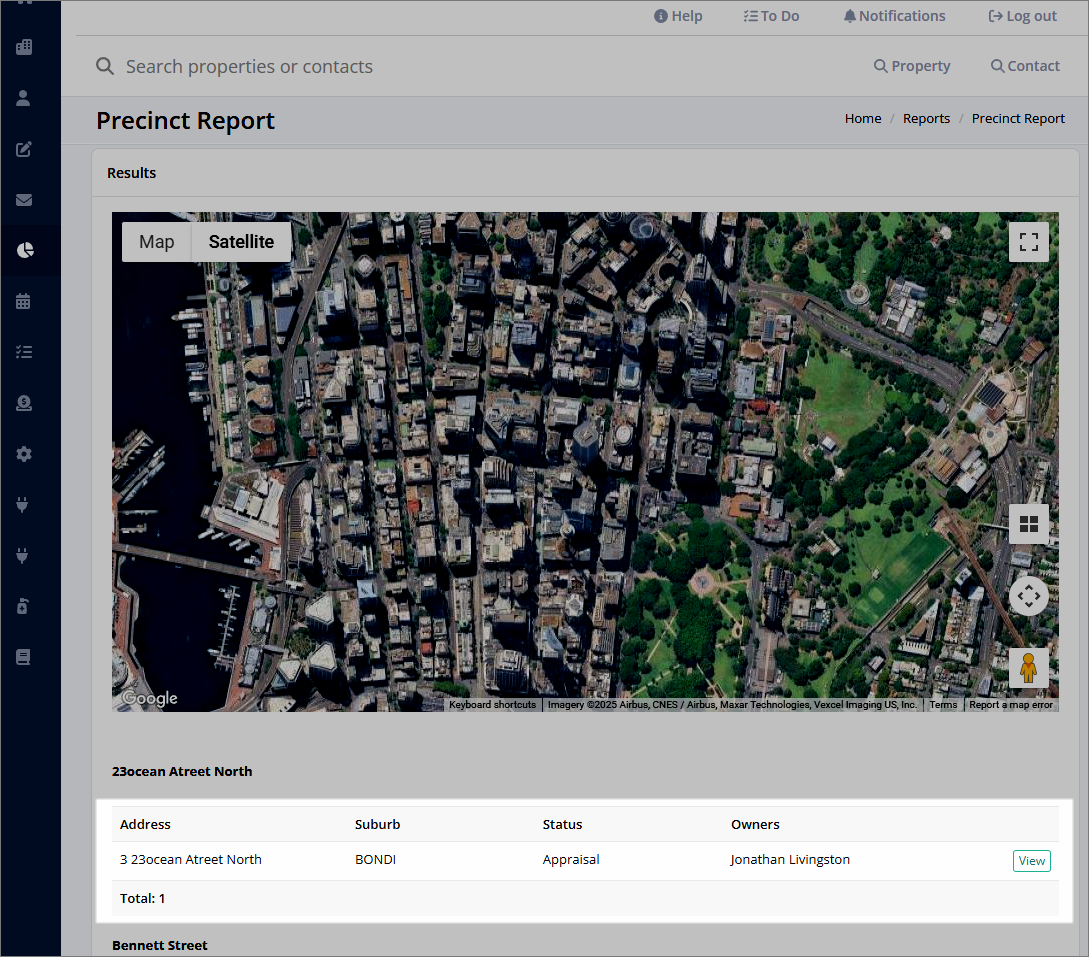Image resolution: width=1089 pixels, height=957 pixels.
Task: Click the plug icon just above the bottle icon
Action: pyautogui.click(x=22, y=556)
